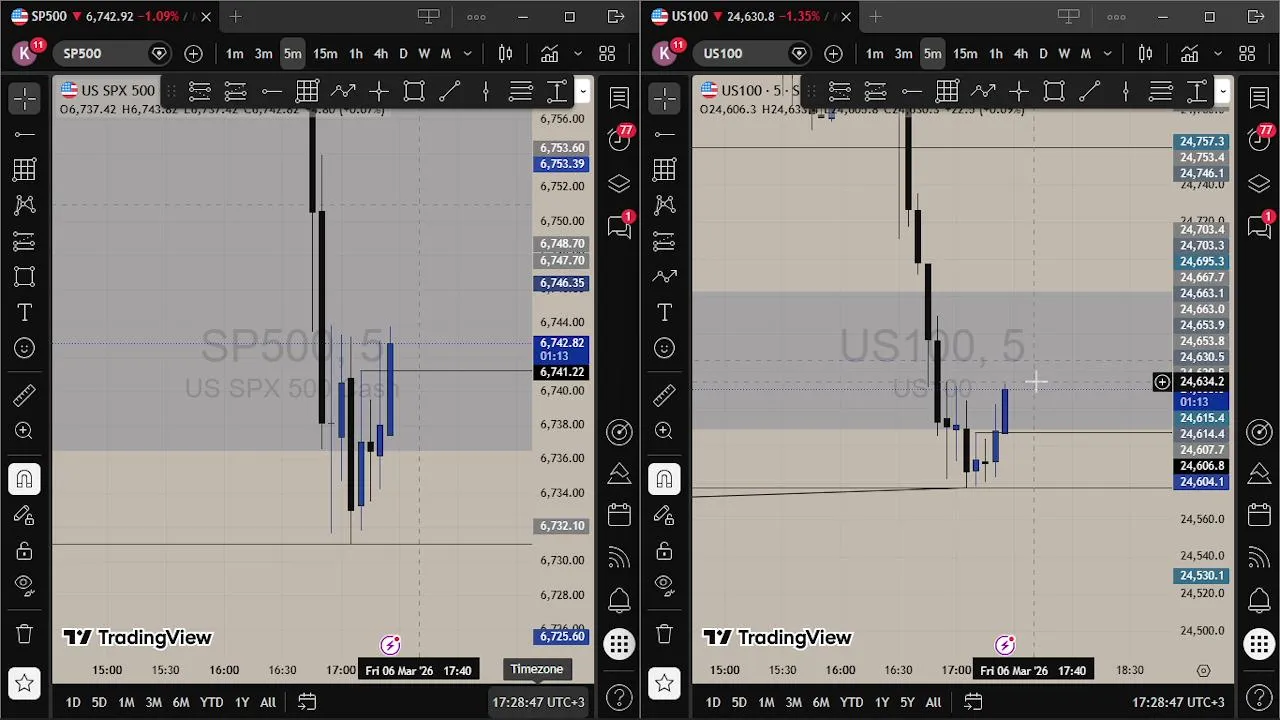The height and width of the screenshot is (720, 1280).
Task: Open chats panel with badge in US100 window
Action: (x=1259, y=227)
